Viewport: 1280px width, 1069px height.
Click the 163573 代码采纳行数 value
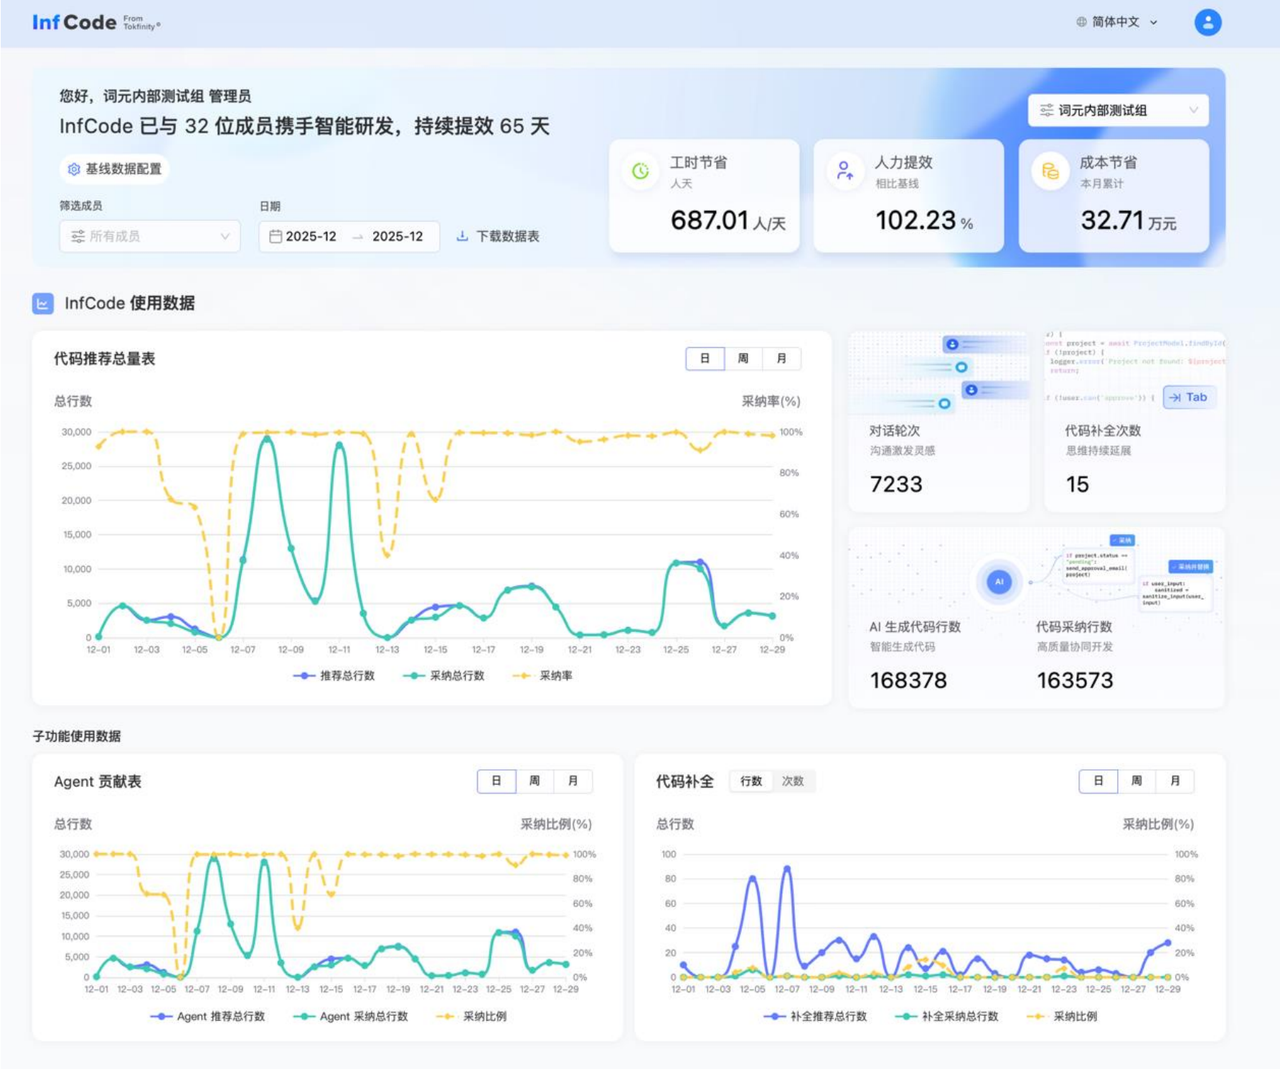[1075, 680]
